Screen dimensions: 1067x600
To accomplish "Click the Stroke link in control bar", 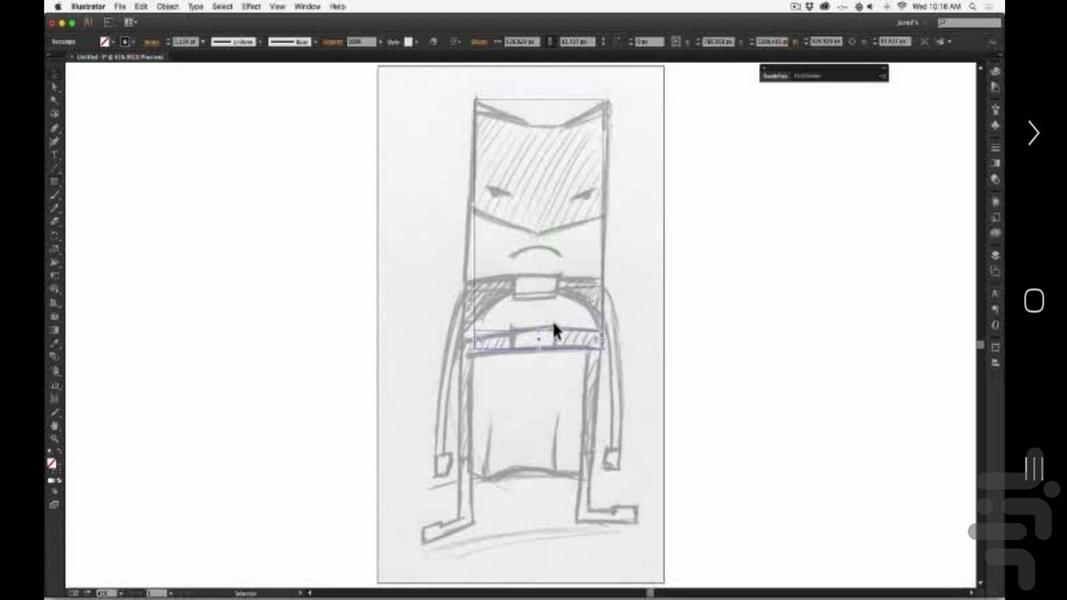I will point(152,41).
